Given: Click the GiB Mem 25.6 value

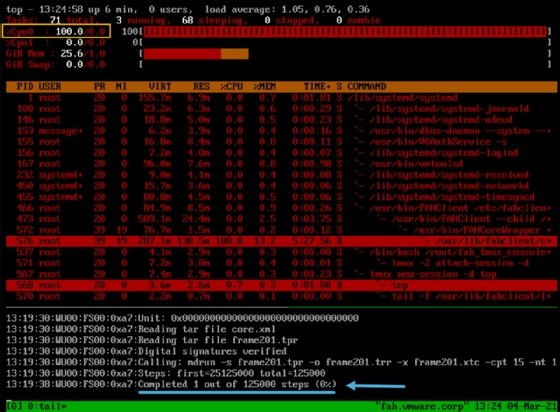Looking at the screenshot, I should (x=71, y=54).
